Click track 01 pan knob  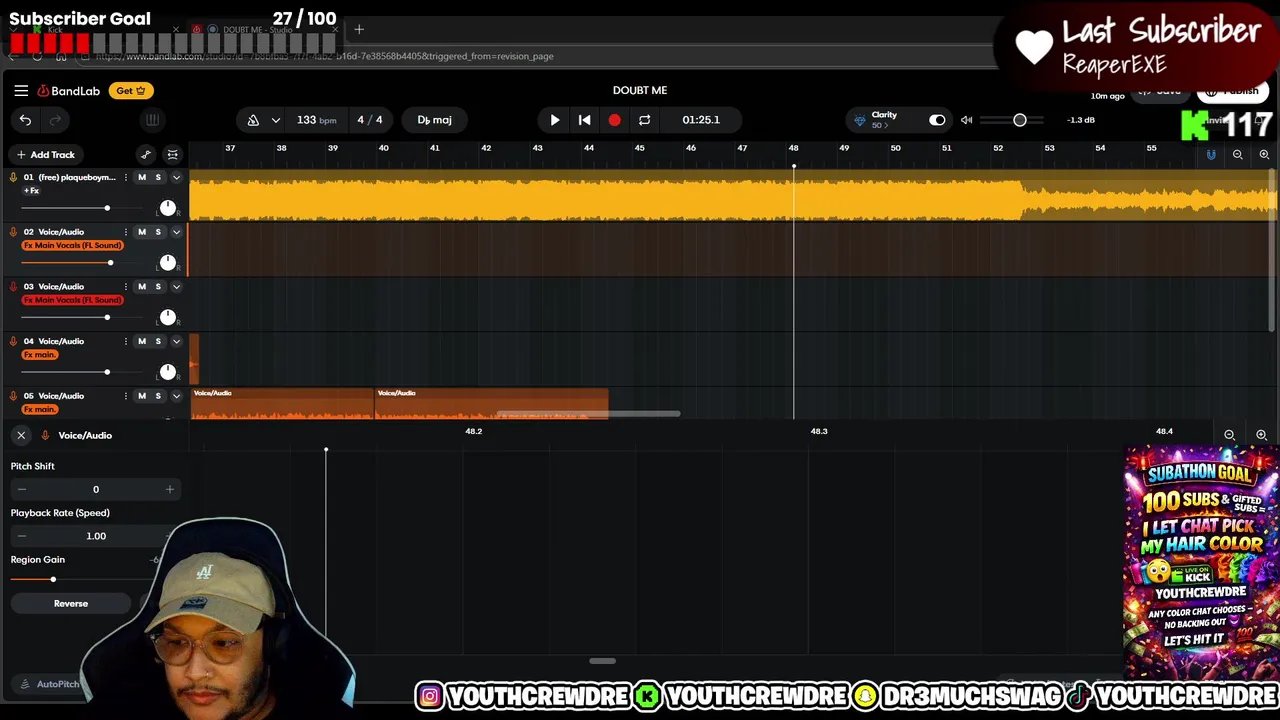tap(167, 208)
